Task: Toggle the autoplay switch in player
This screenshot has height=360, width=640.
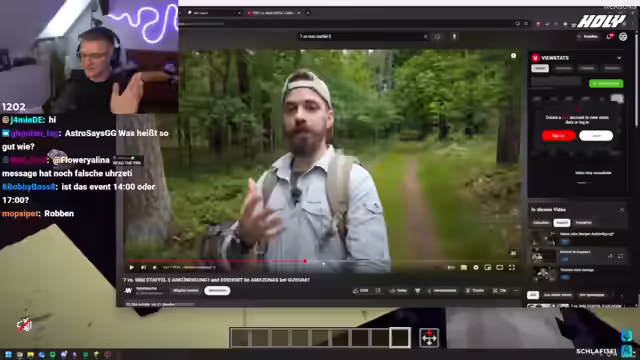Action: click(x=451, y=268)
